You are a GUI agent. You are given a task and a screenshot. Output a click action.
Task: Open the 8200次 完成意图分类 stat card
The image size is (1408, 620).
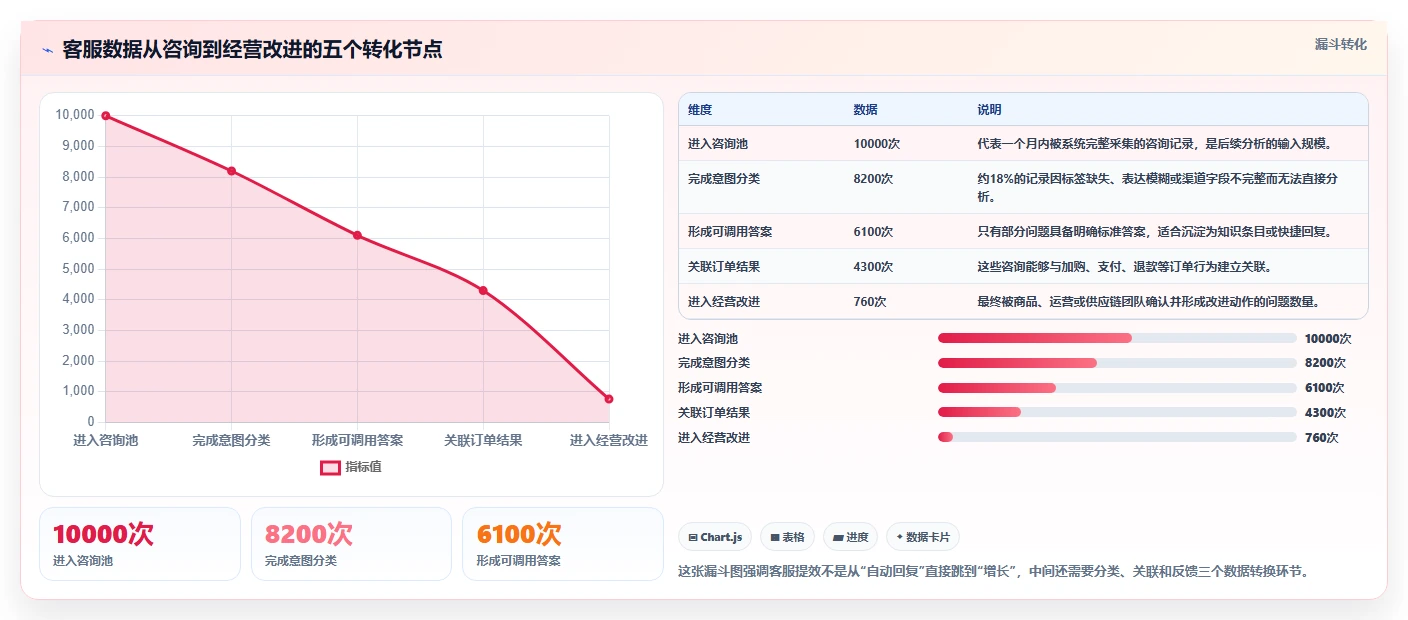(352, 544)
